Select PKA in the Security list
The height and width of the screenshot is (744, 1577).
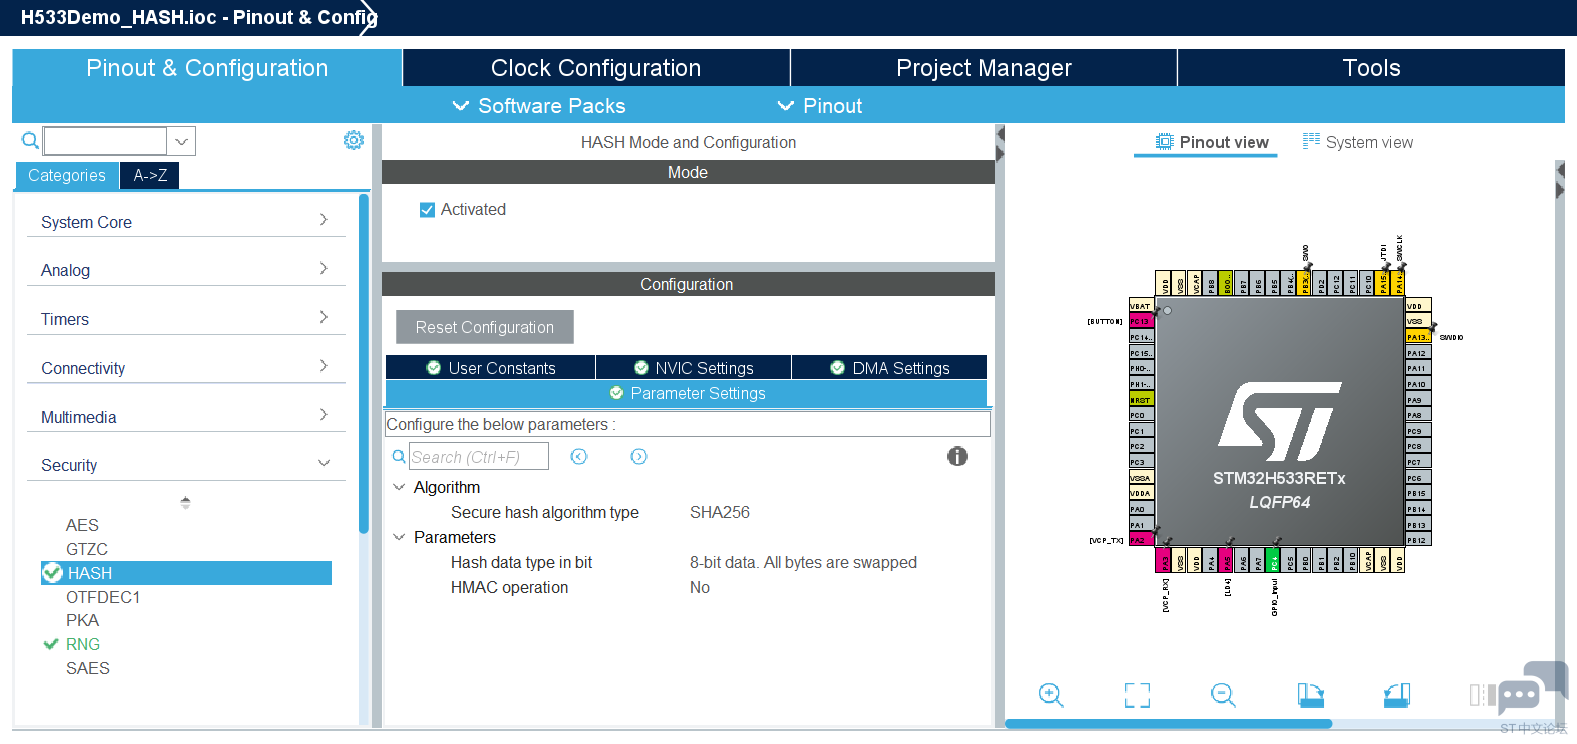pos(82,620)
